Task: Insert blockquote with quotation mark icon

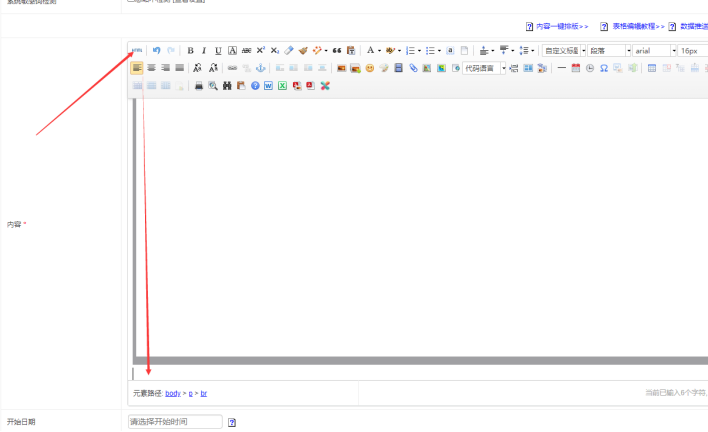Action: (x=337, y=50)
